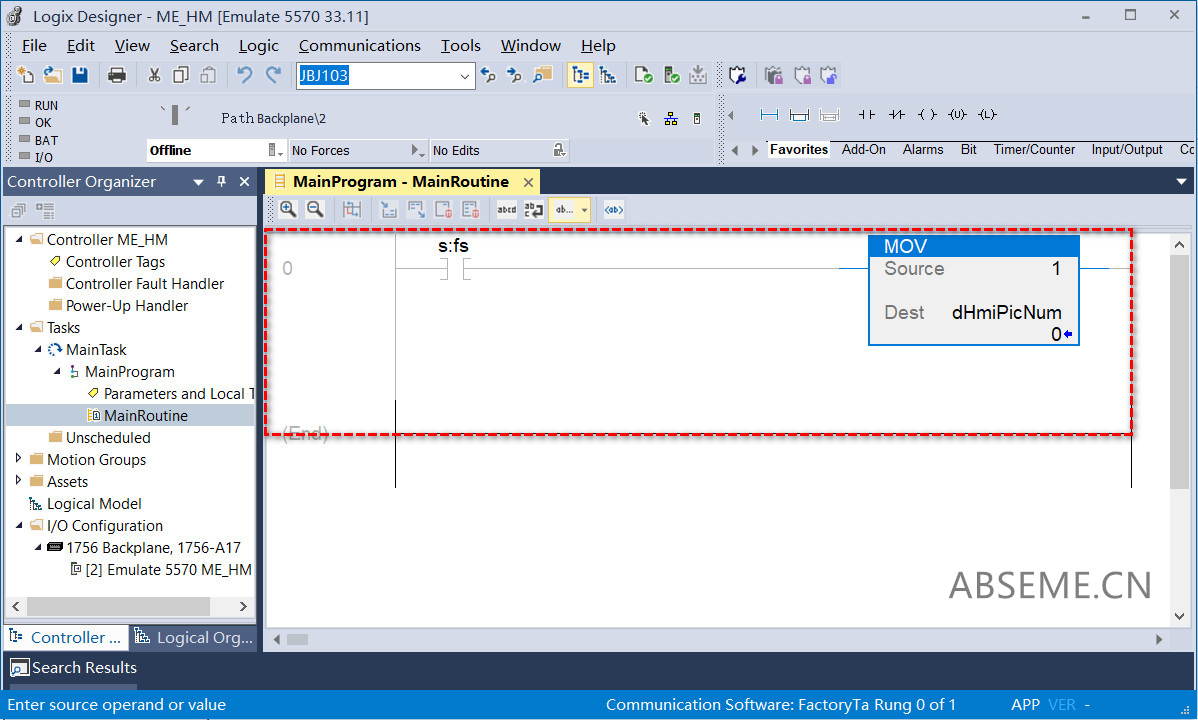Toggle Controller Organizer view button in toolbar
Image resolution: width=1198 pixels, height=720 pixels.
click(x=579, y=75)
